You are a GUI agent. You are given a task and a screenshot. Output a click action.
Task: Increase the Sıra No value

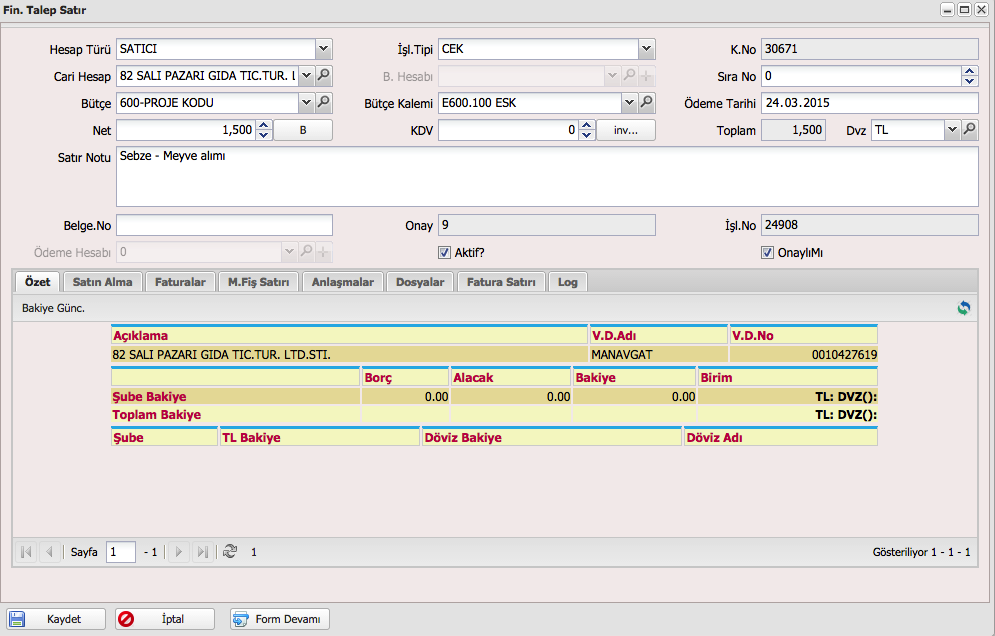point(970,71)
